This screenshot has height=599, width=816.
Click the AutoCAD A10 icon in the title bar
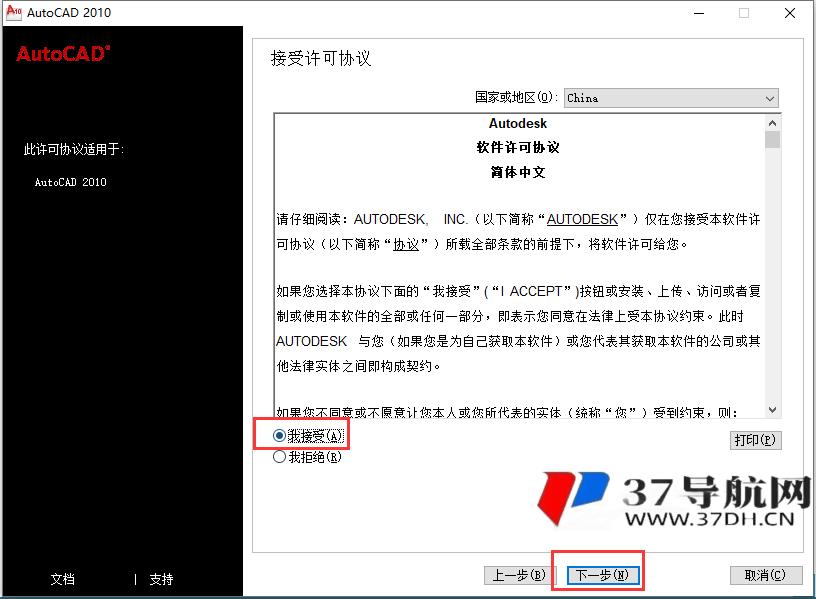(x=14, y=13)
